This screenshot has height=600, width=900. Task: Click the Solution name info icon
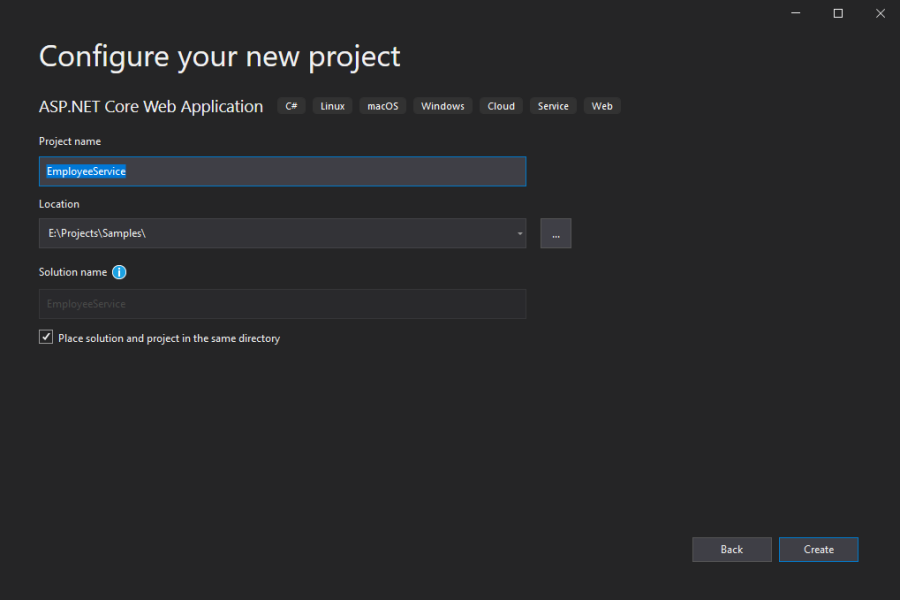tap(119, 272)
